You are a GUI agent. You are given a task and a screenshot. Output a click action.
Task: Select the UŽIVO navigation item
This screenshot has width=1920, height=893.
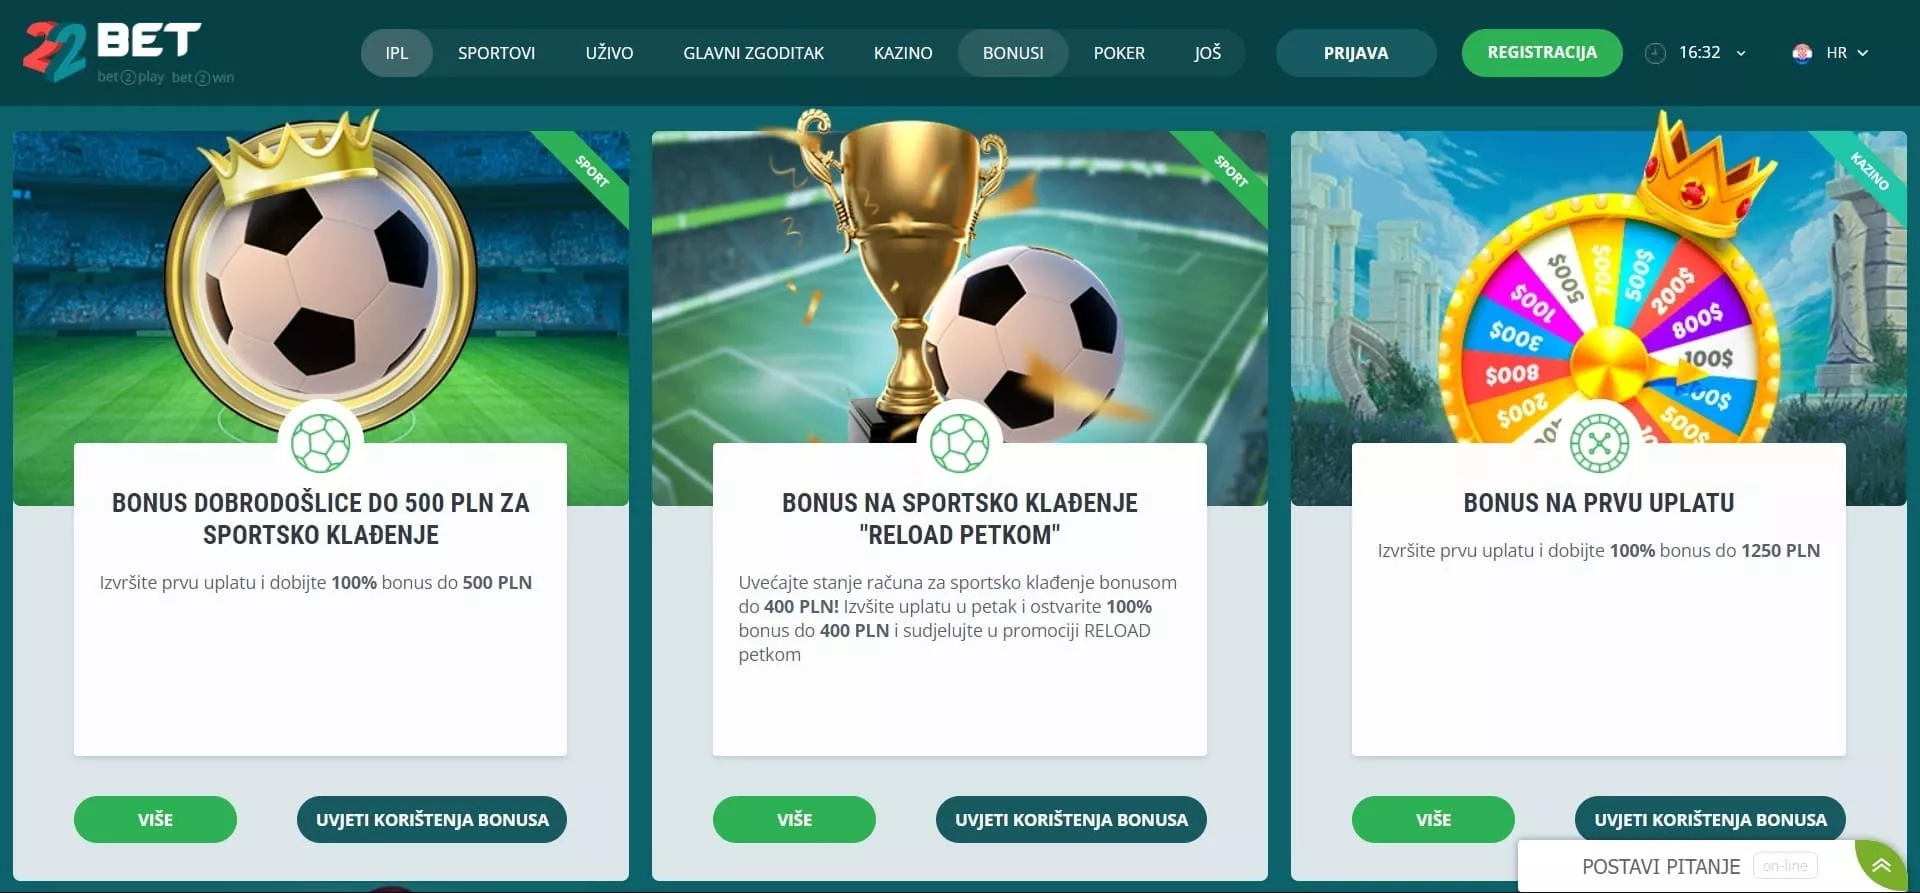pyautogui.click(x=609, y=53)
